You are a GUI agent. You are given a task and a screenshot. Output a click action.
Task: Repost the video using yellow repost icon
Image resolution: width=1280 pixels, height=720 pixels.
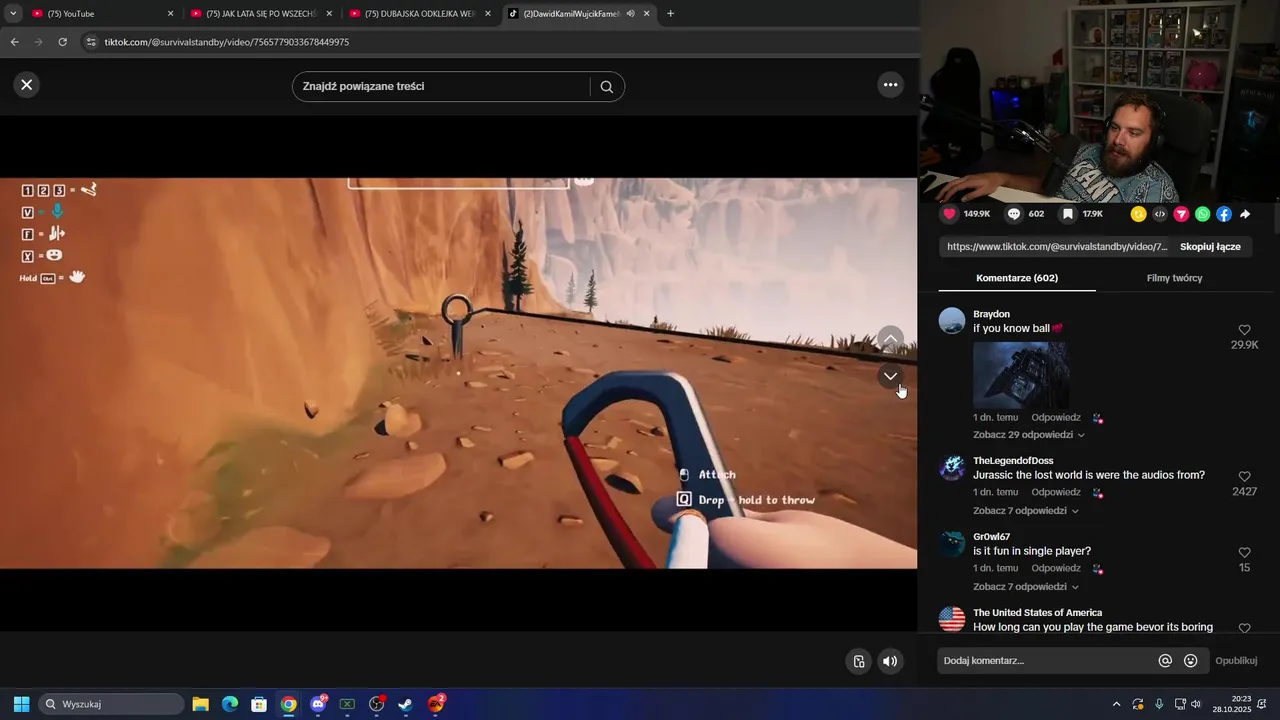coord(1138,214)
